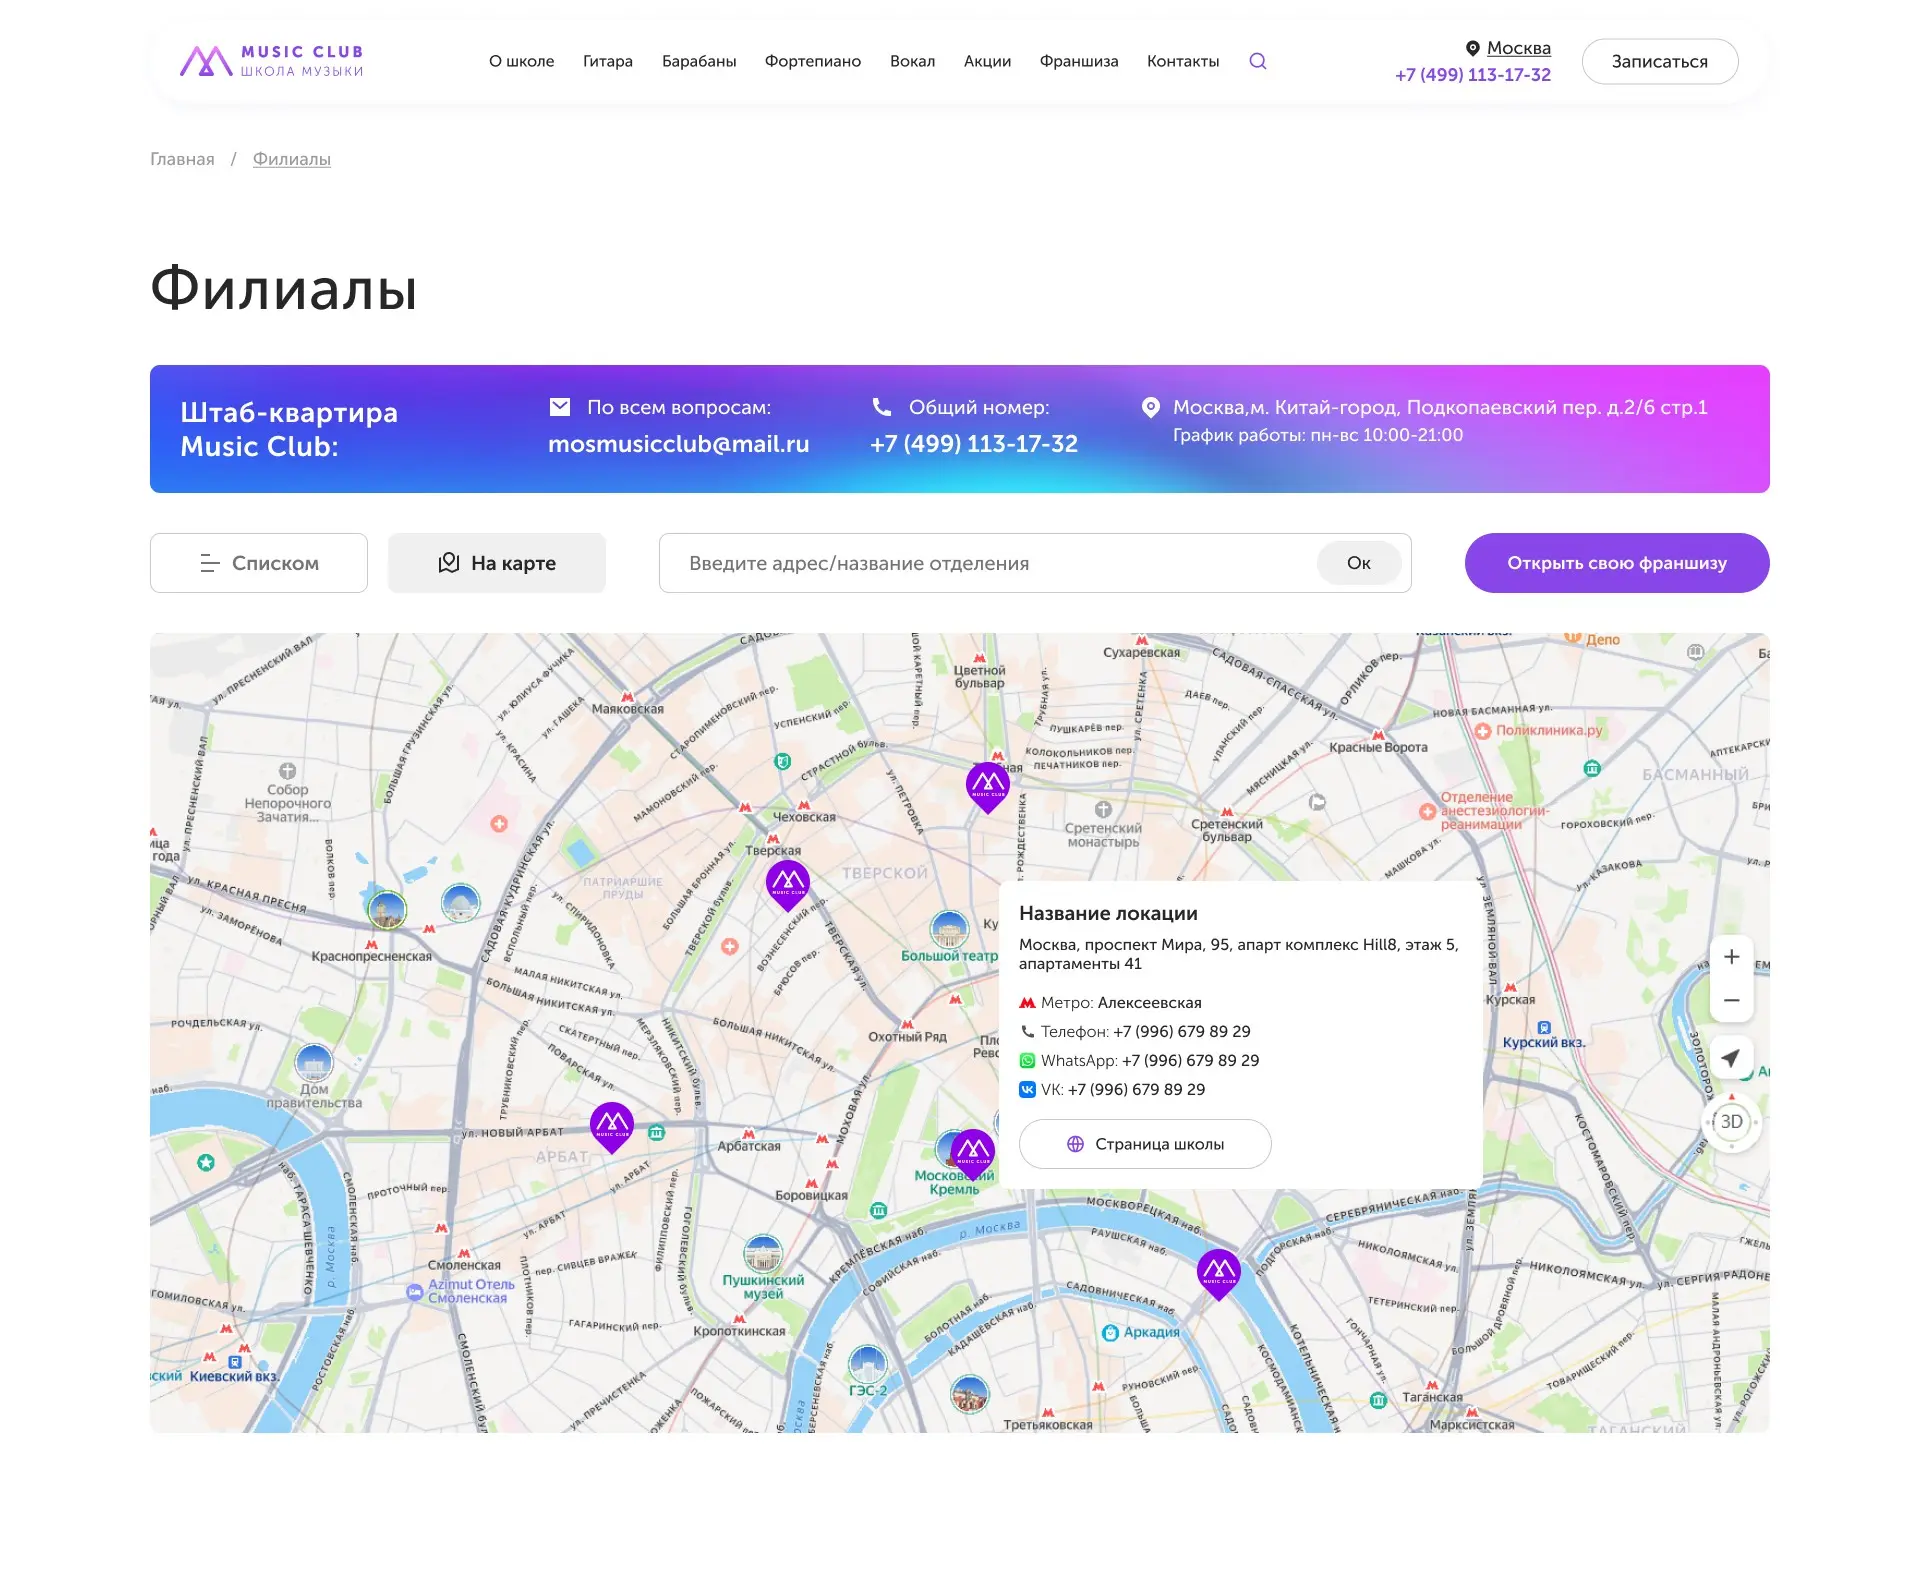Click Телефон number in location popup
Image resolution: width=1920 pixels, height=1579 pixels.
1182,1031
